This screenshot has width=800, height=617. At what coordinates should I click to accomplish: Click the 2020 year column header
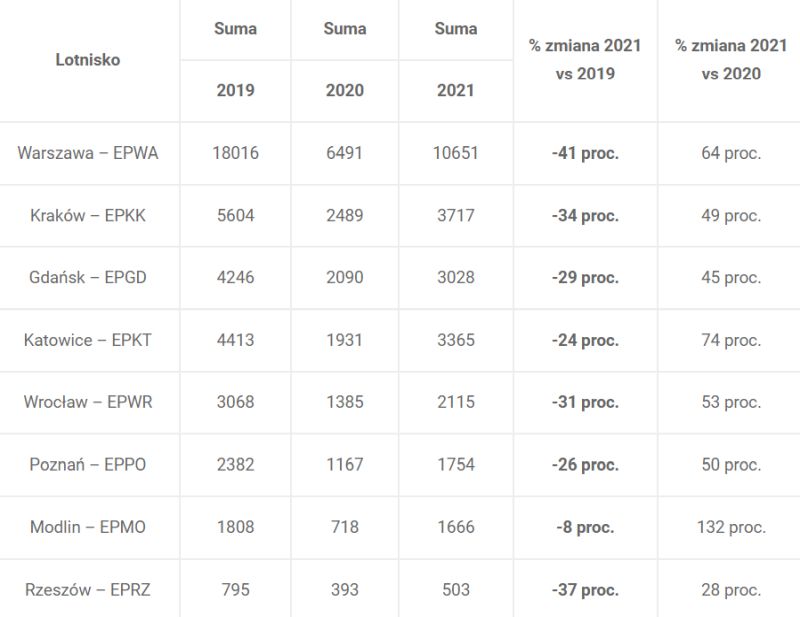coord(345,90)
